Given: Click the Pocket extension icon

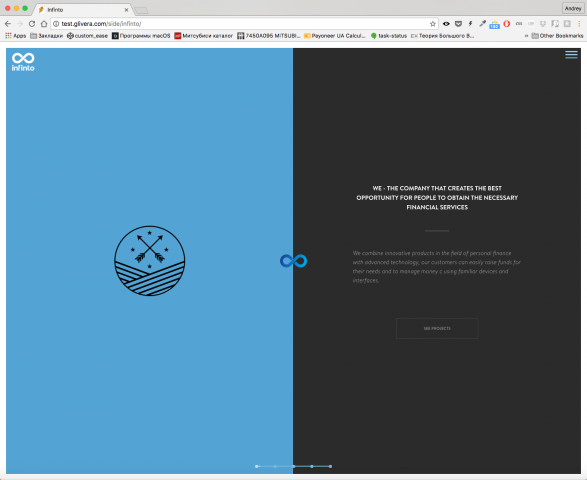Looking at the screenshot, I should [458, 24].
